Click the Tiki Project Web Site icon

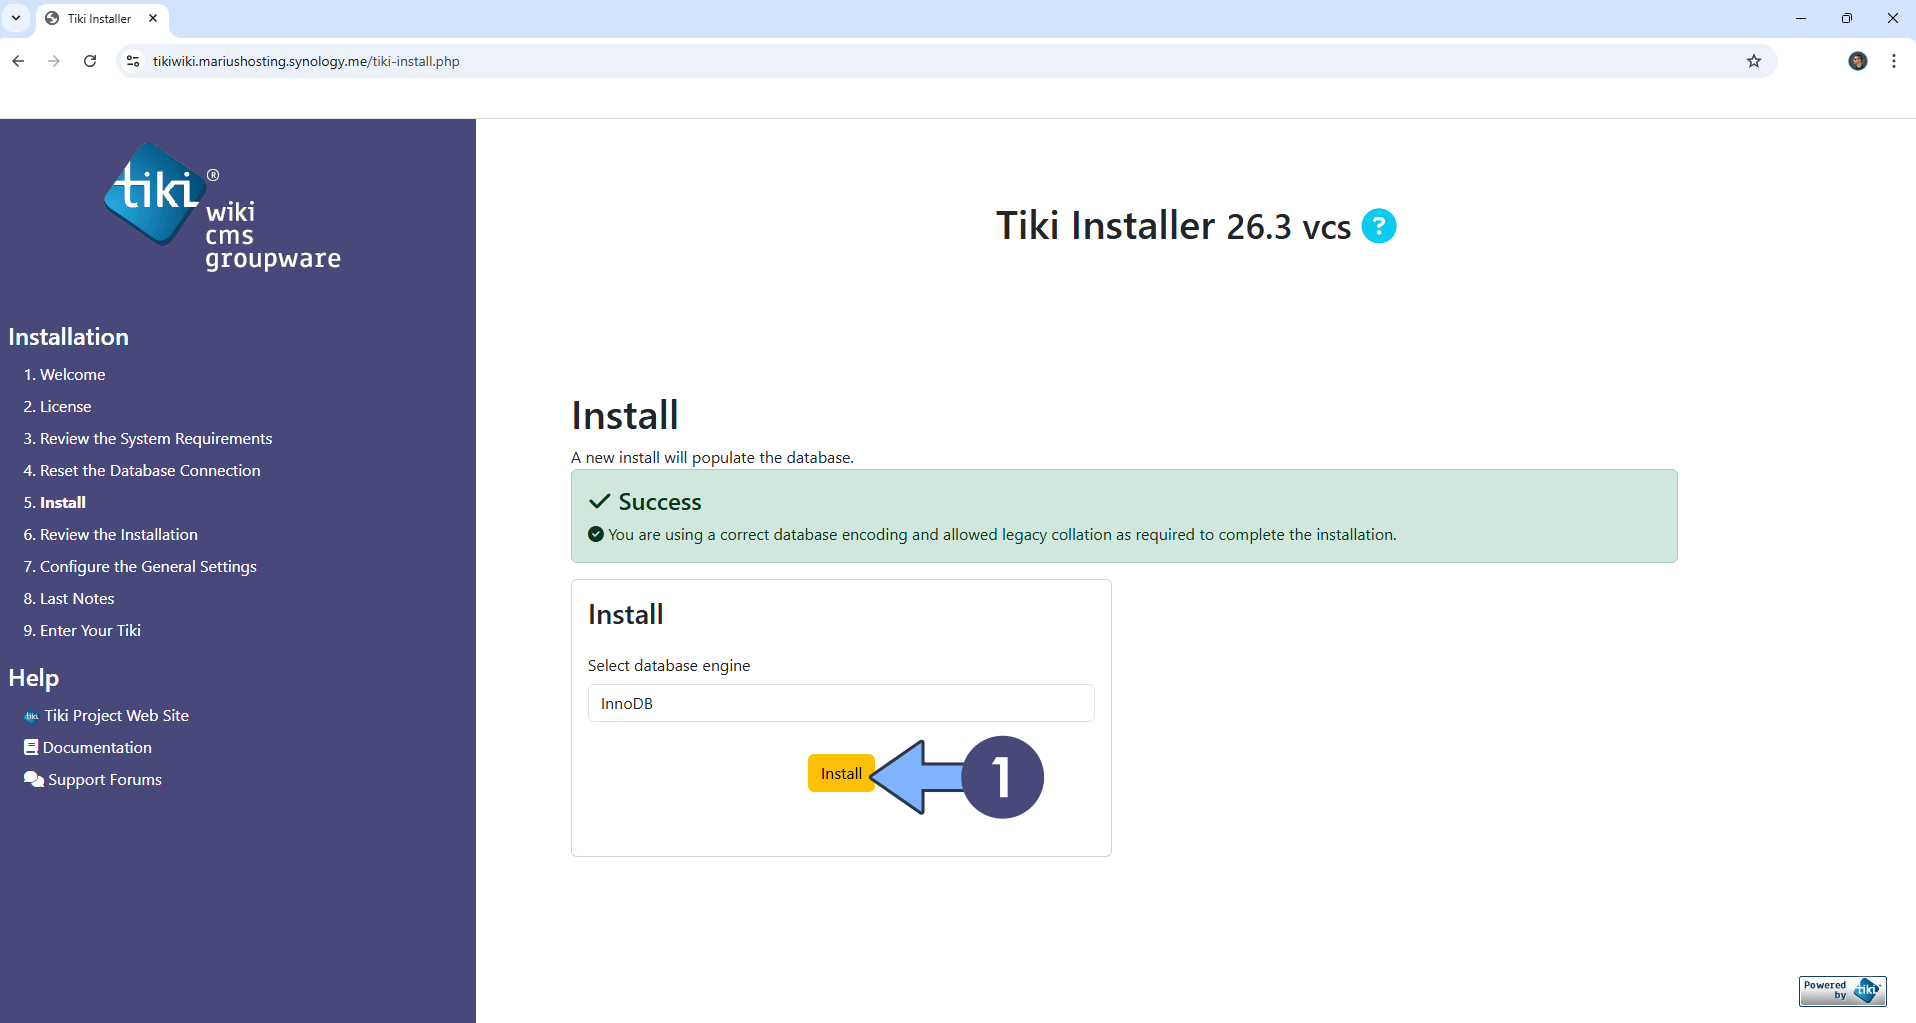pyautogui.click(x=31, y=715)
